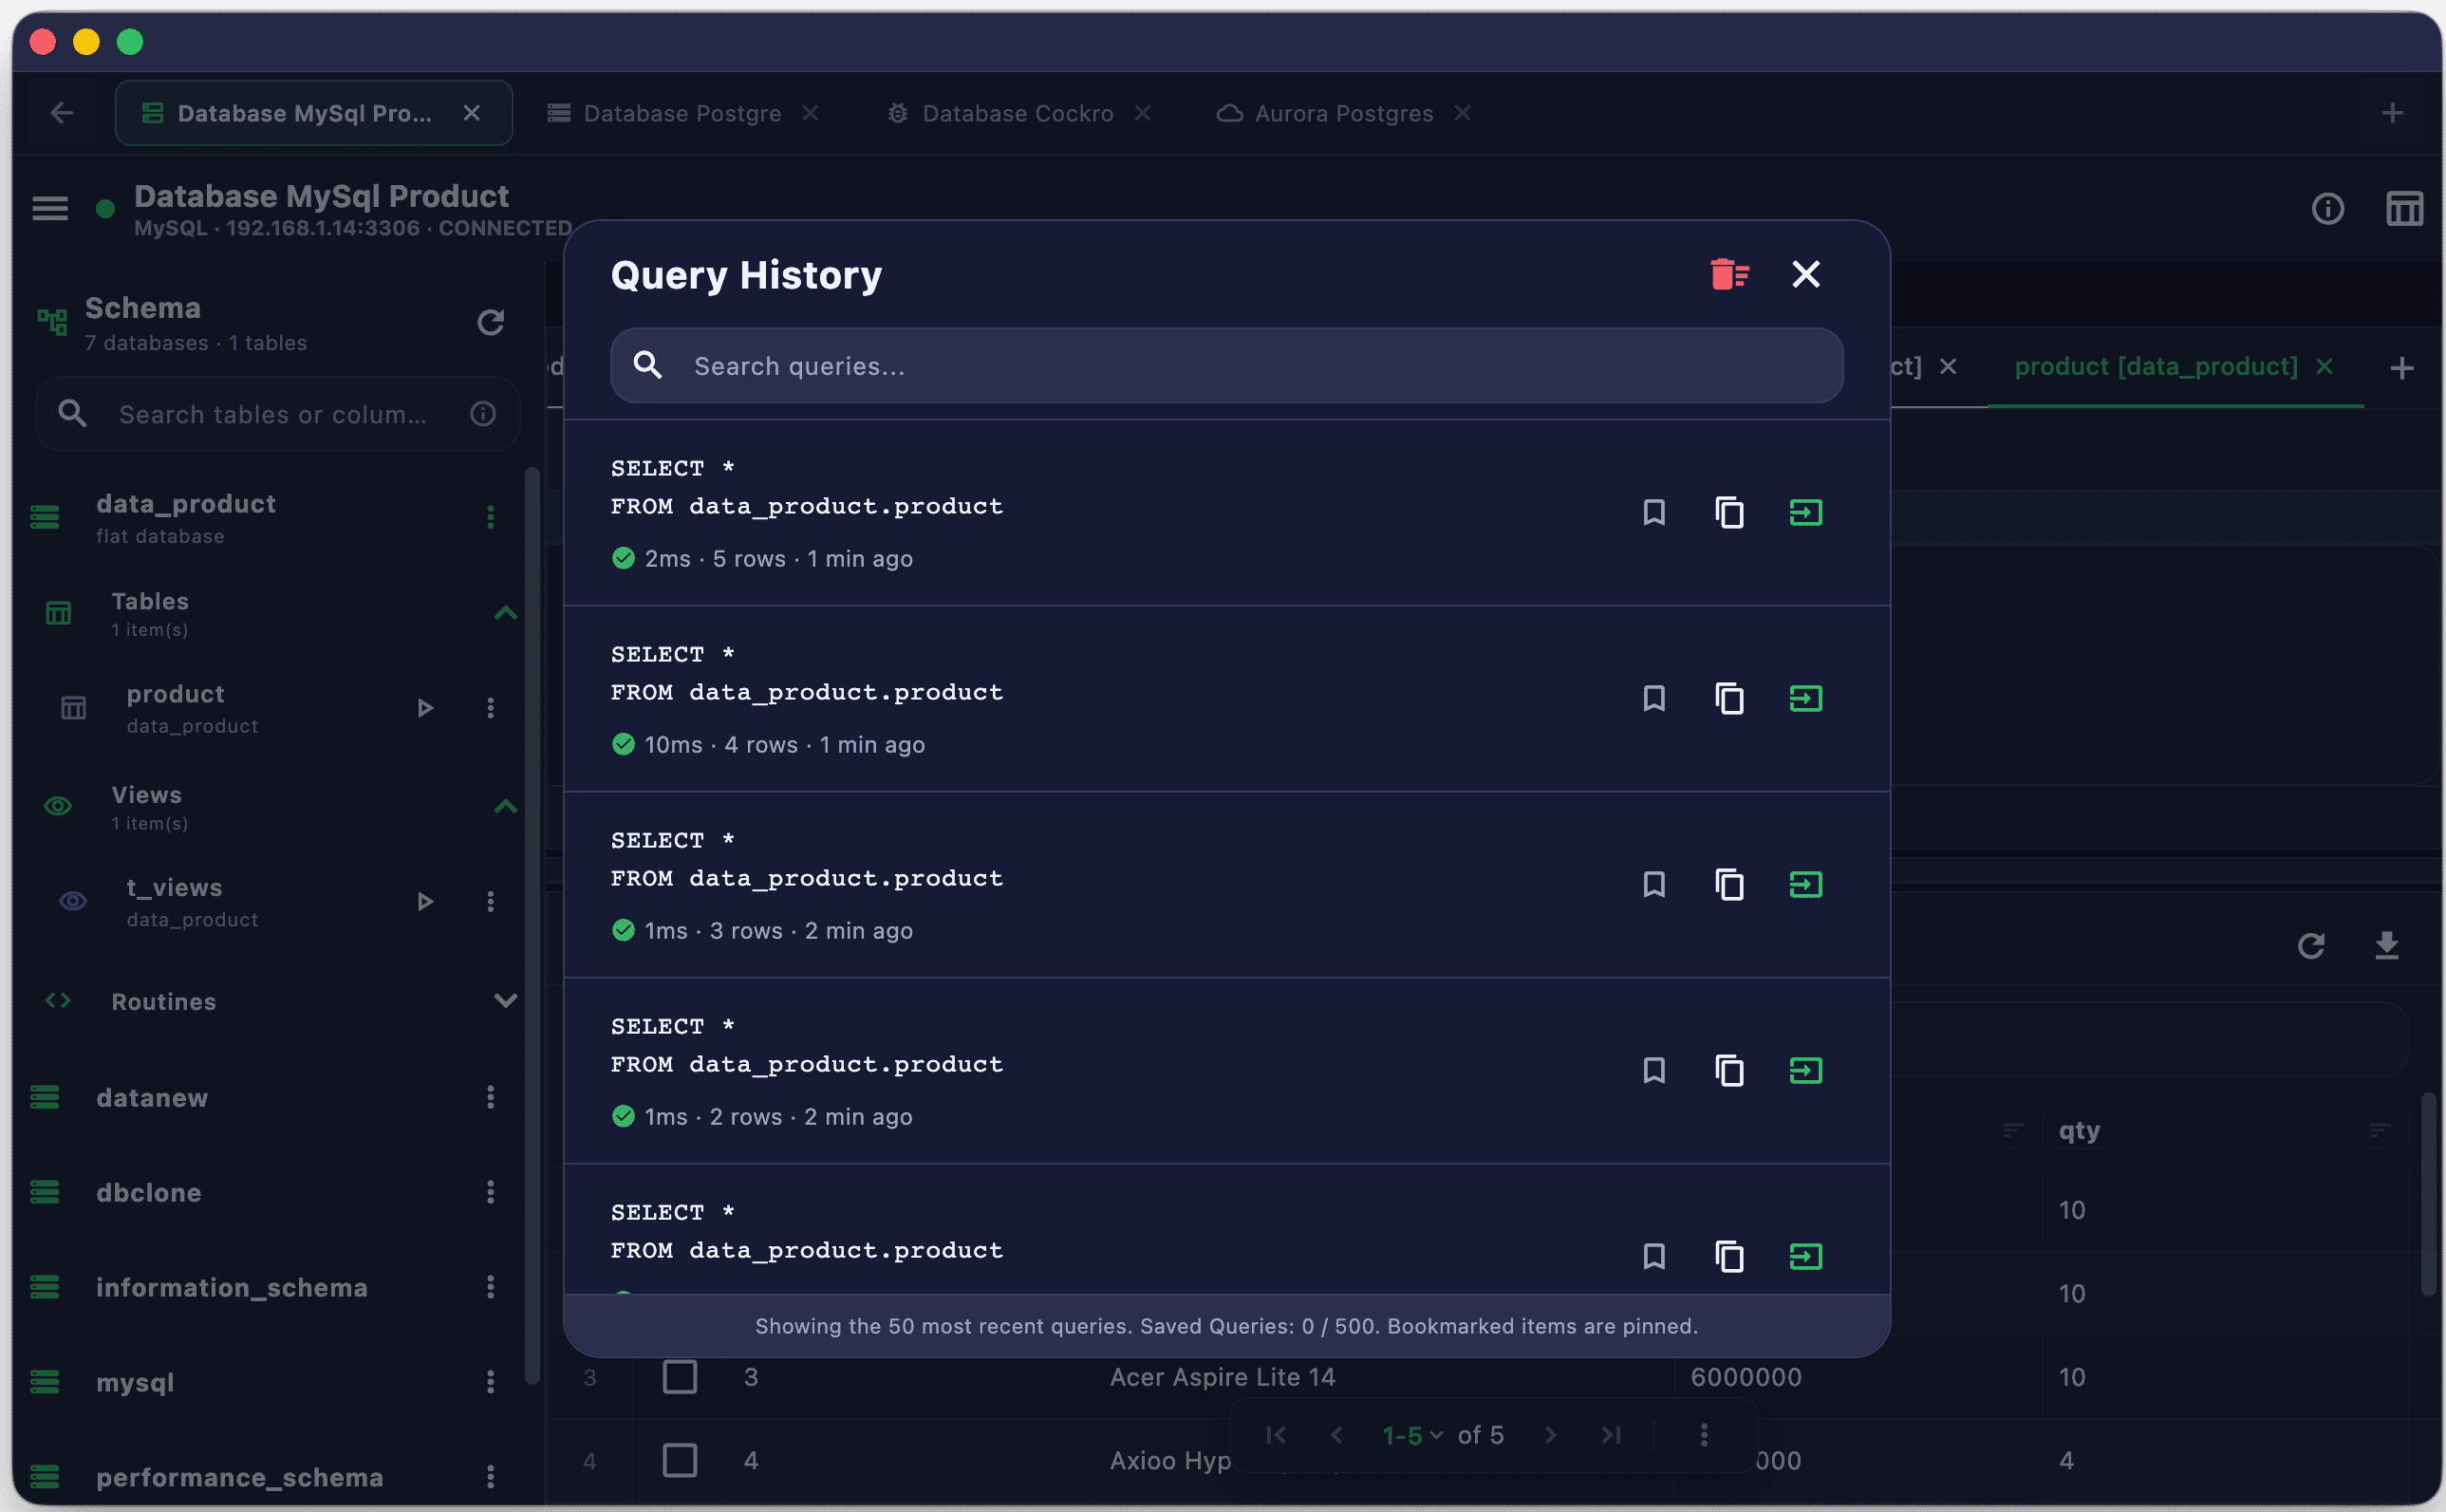Show schema search info tooltip icon
The width and height of the screenshot is (2446, 1512).
tap(483, 414)
